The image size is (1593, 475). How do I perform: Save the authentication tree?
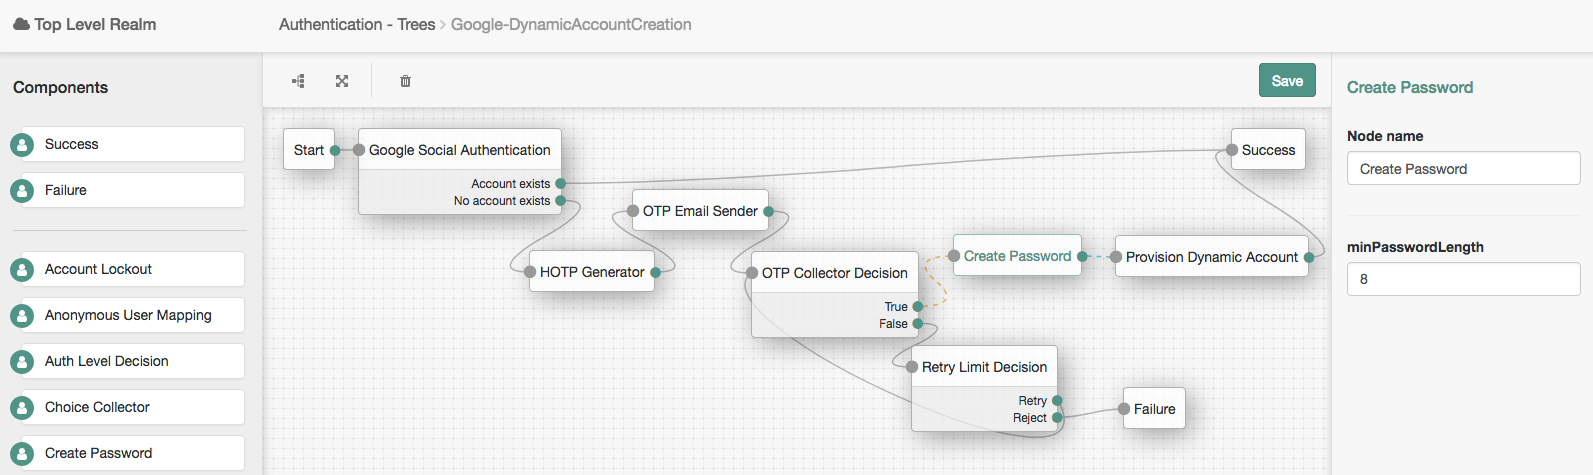1287,81
